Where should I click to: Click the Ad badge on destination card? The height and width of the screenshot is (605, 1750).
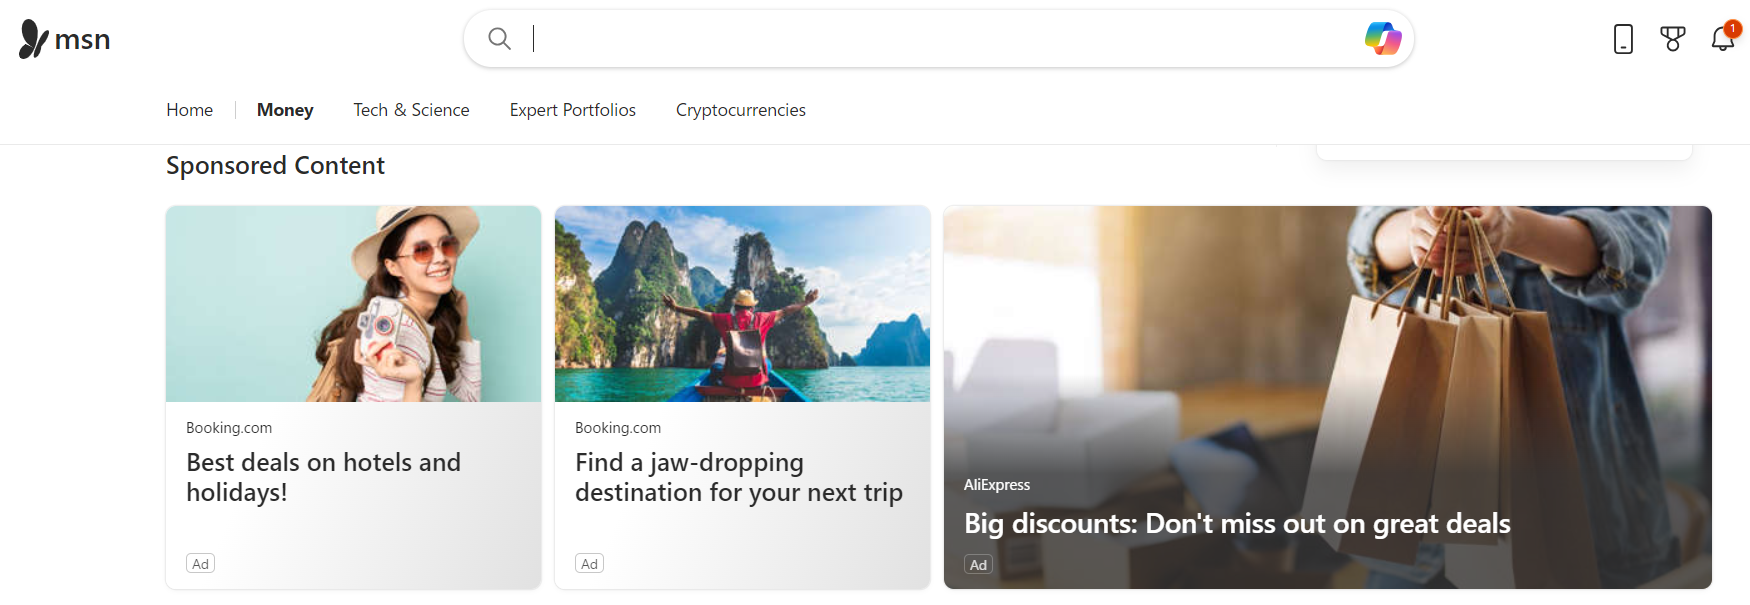589,564
